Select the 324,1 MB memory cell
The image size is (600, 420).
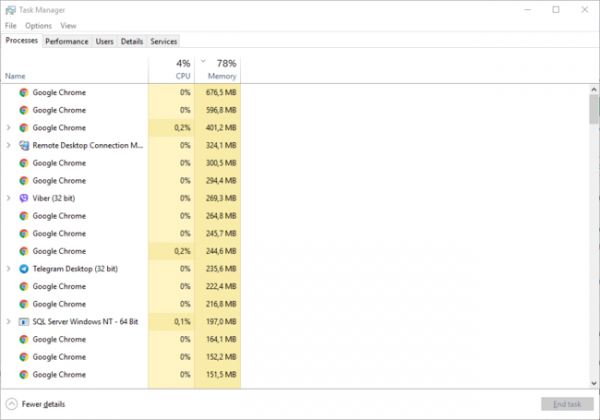coord(218,145)
